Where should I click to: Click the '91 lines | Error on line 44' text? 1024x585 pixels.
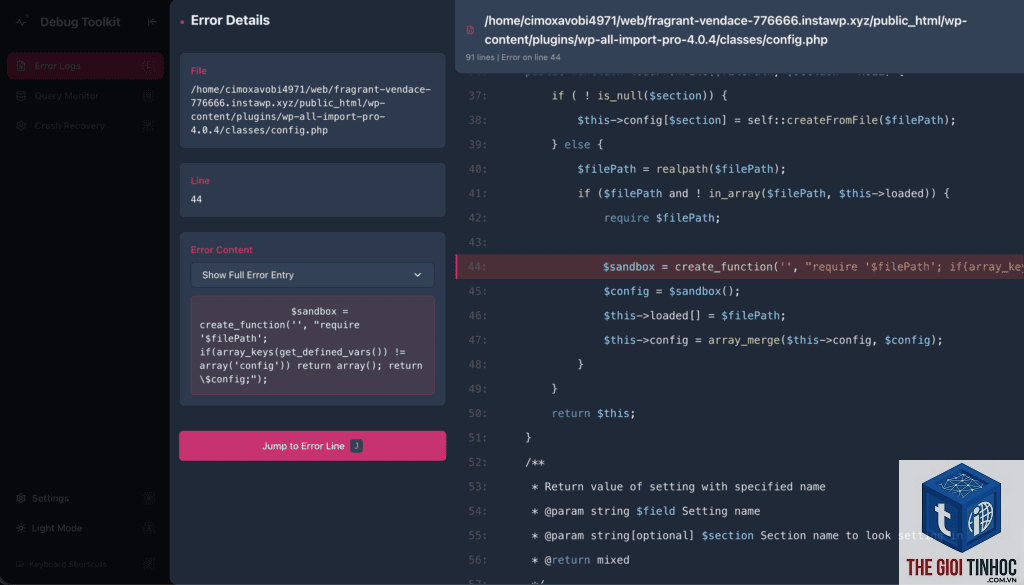tap(513, 57)
